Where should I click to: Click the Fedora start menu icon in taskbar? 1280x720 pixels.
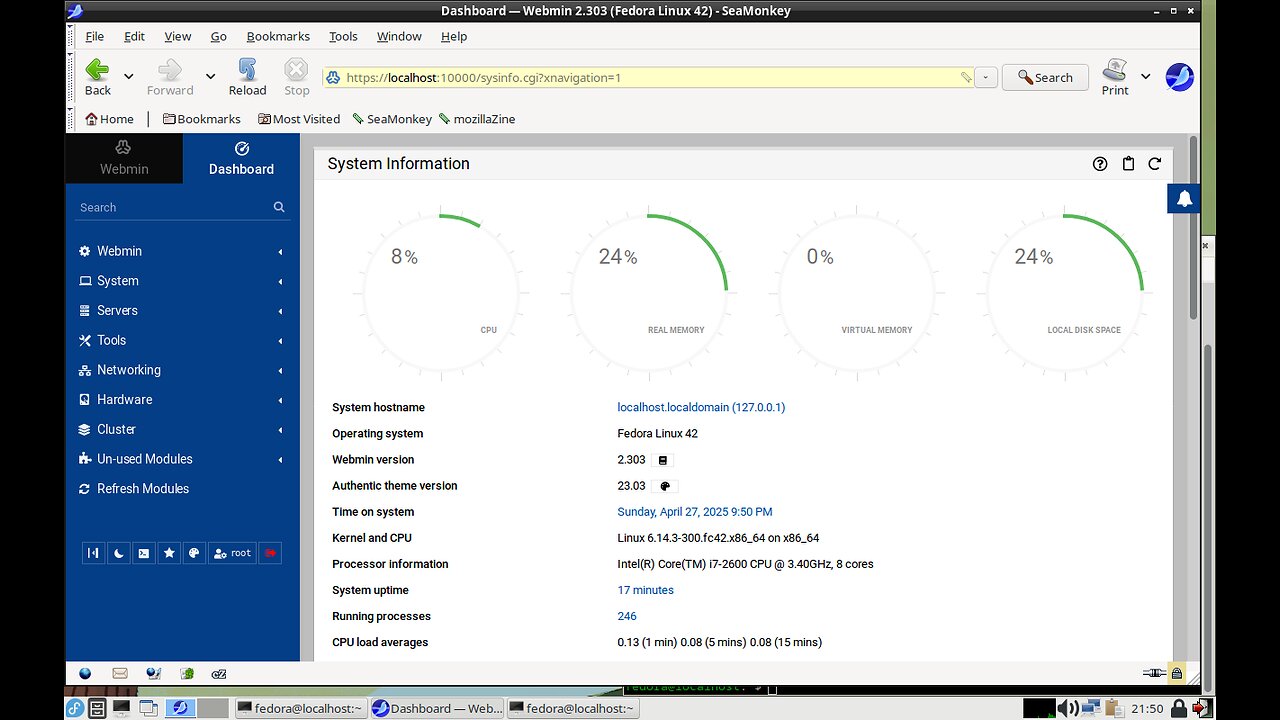75,709
